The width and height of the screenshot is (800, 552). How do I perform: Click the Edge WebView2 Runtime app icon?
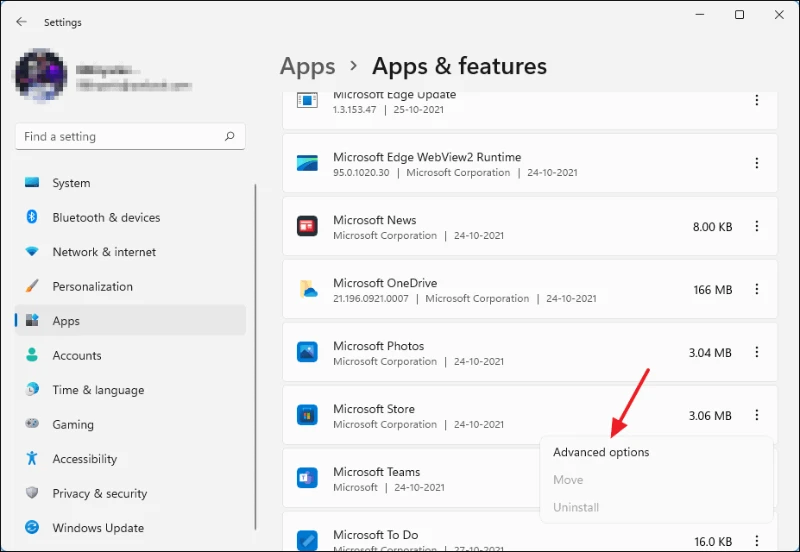307,163
